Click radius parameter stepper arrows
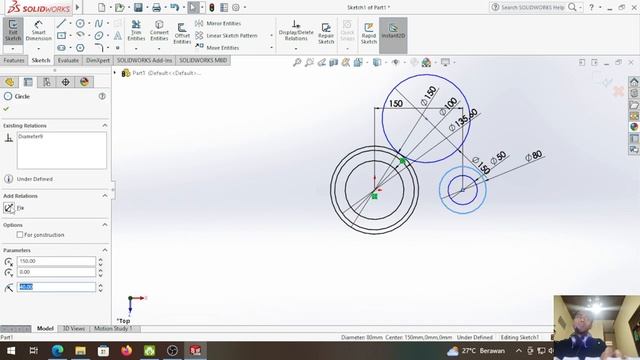 pos(100,287)
